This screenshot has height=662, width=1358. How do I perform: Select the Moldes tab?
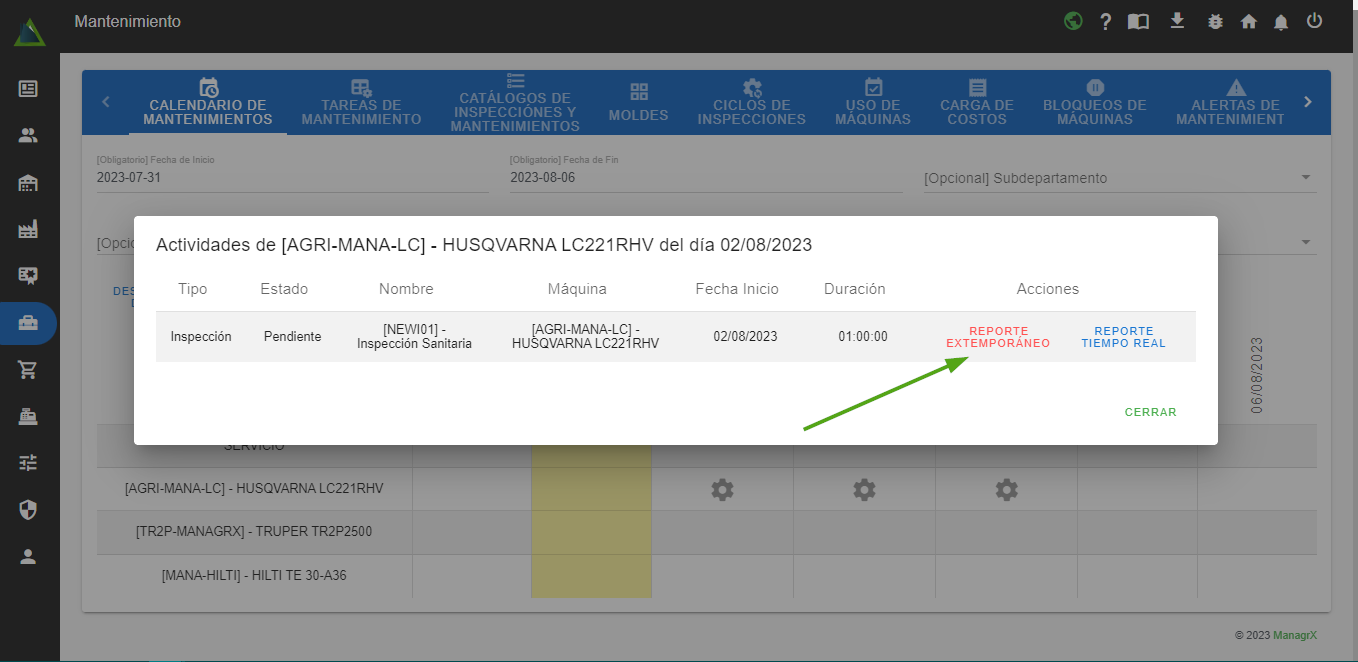(638, 102)
